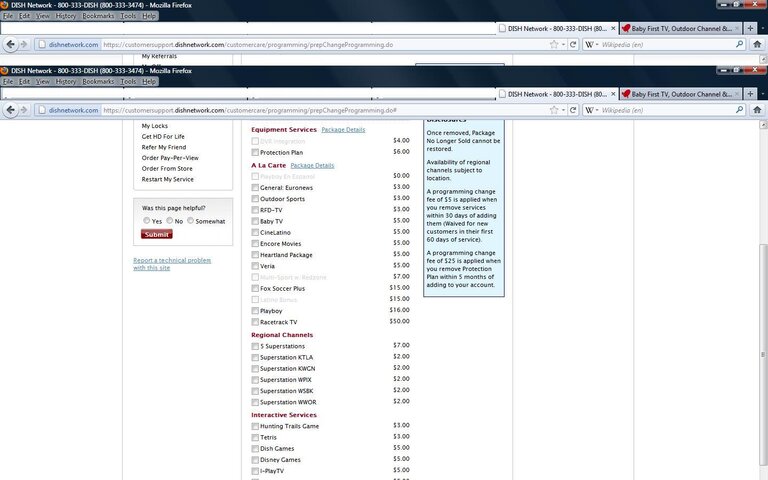Open the Restart My Service link
Screen dimensions: 768x480
point(168,179)
